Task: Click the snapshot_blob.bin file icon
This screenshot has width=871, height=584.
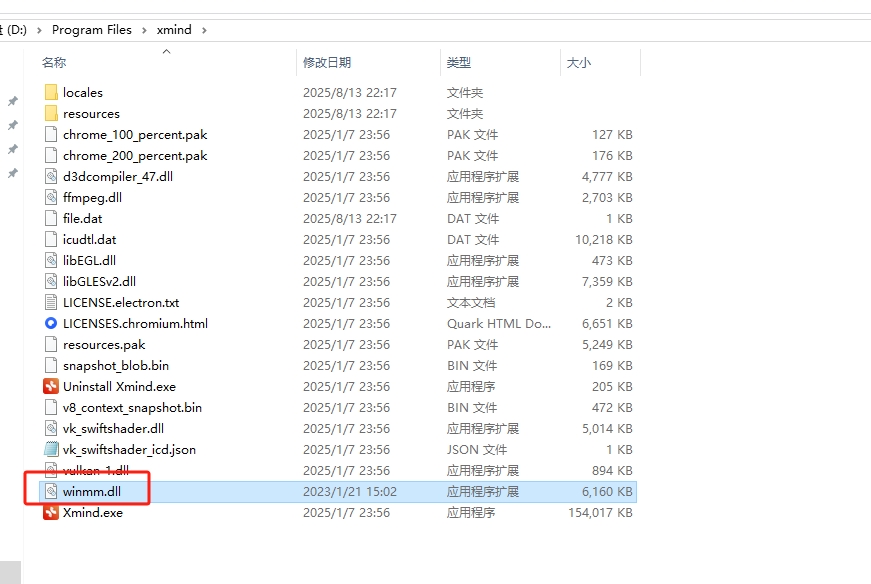Action: [51, 366]
